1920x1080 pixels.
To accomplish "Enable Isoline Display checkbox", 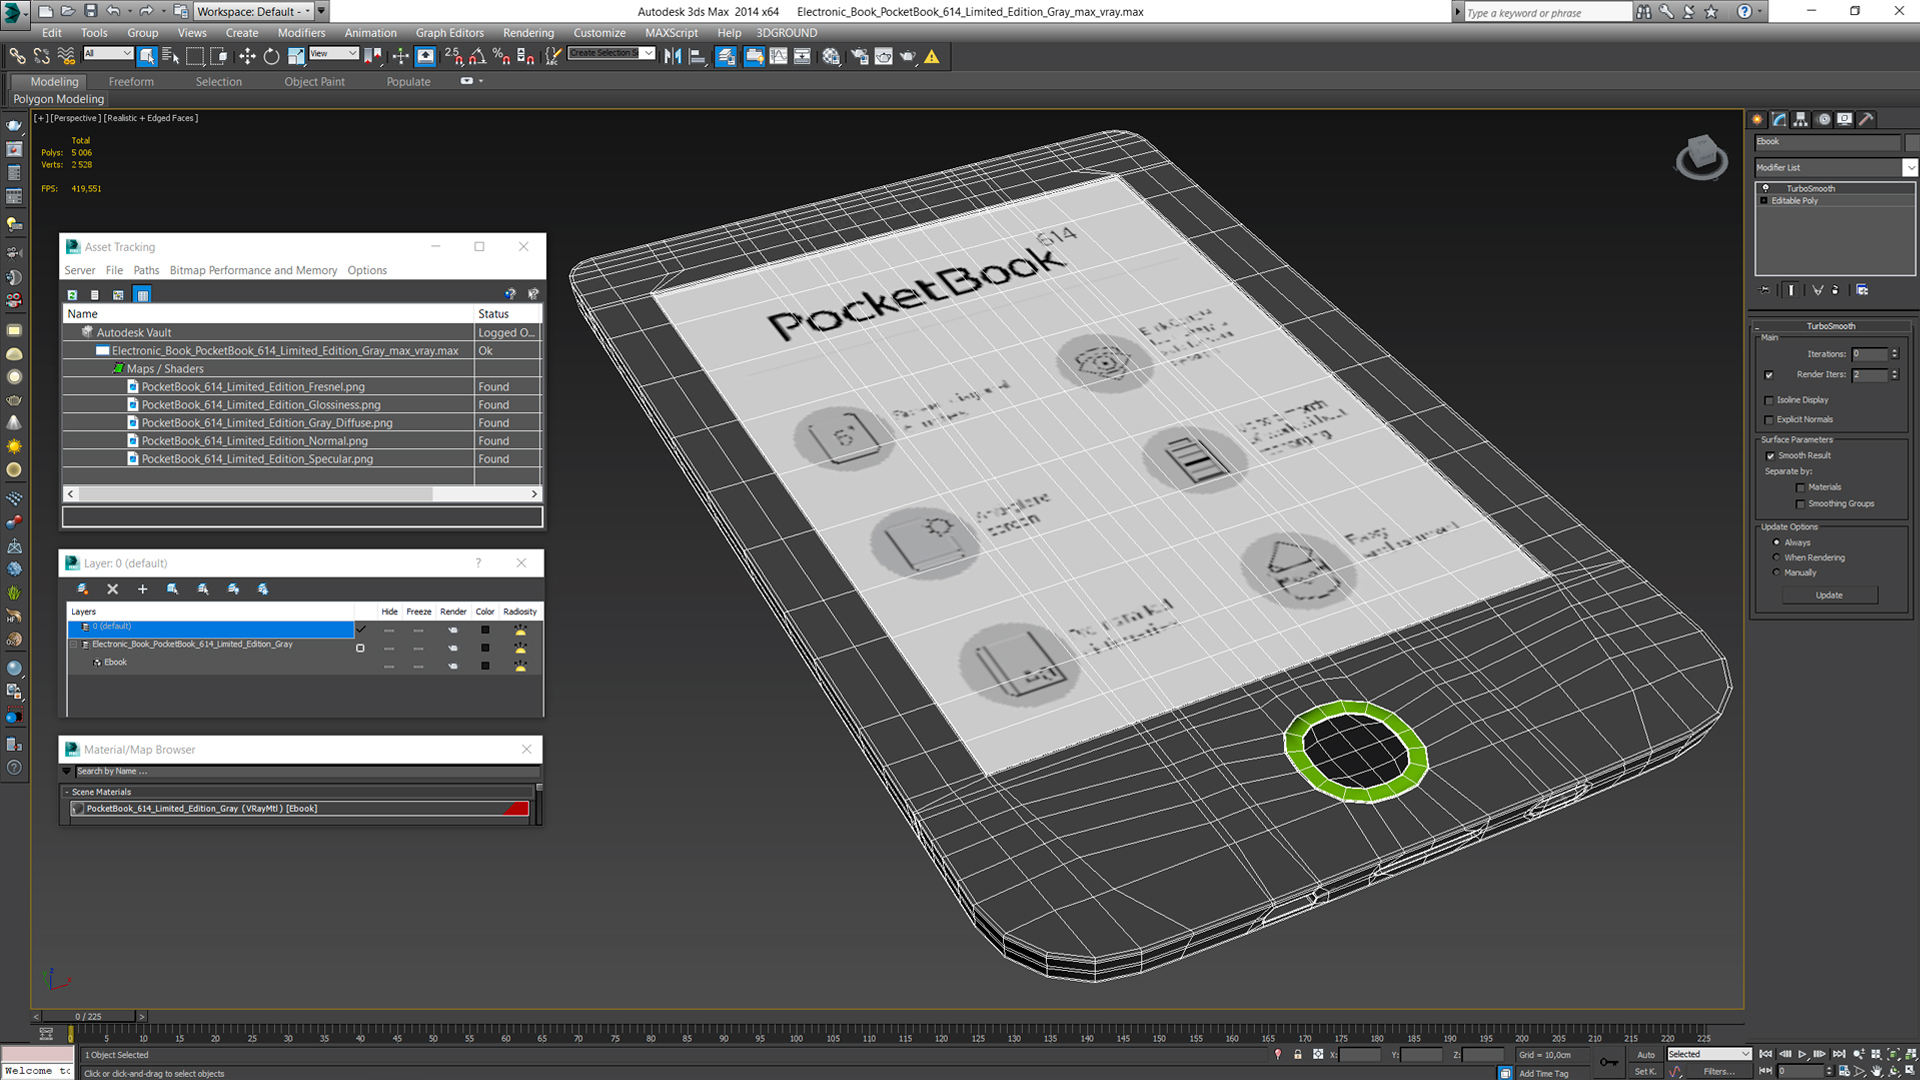I will point(1769,400).
